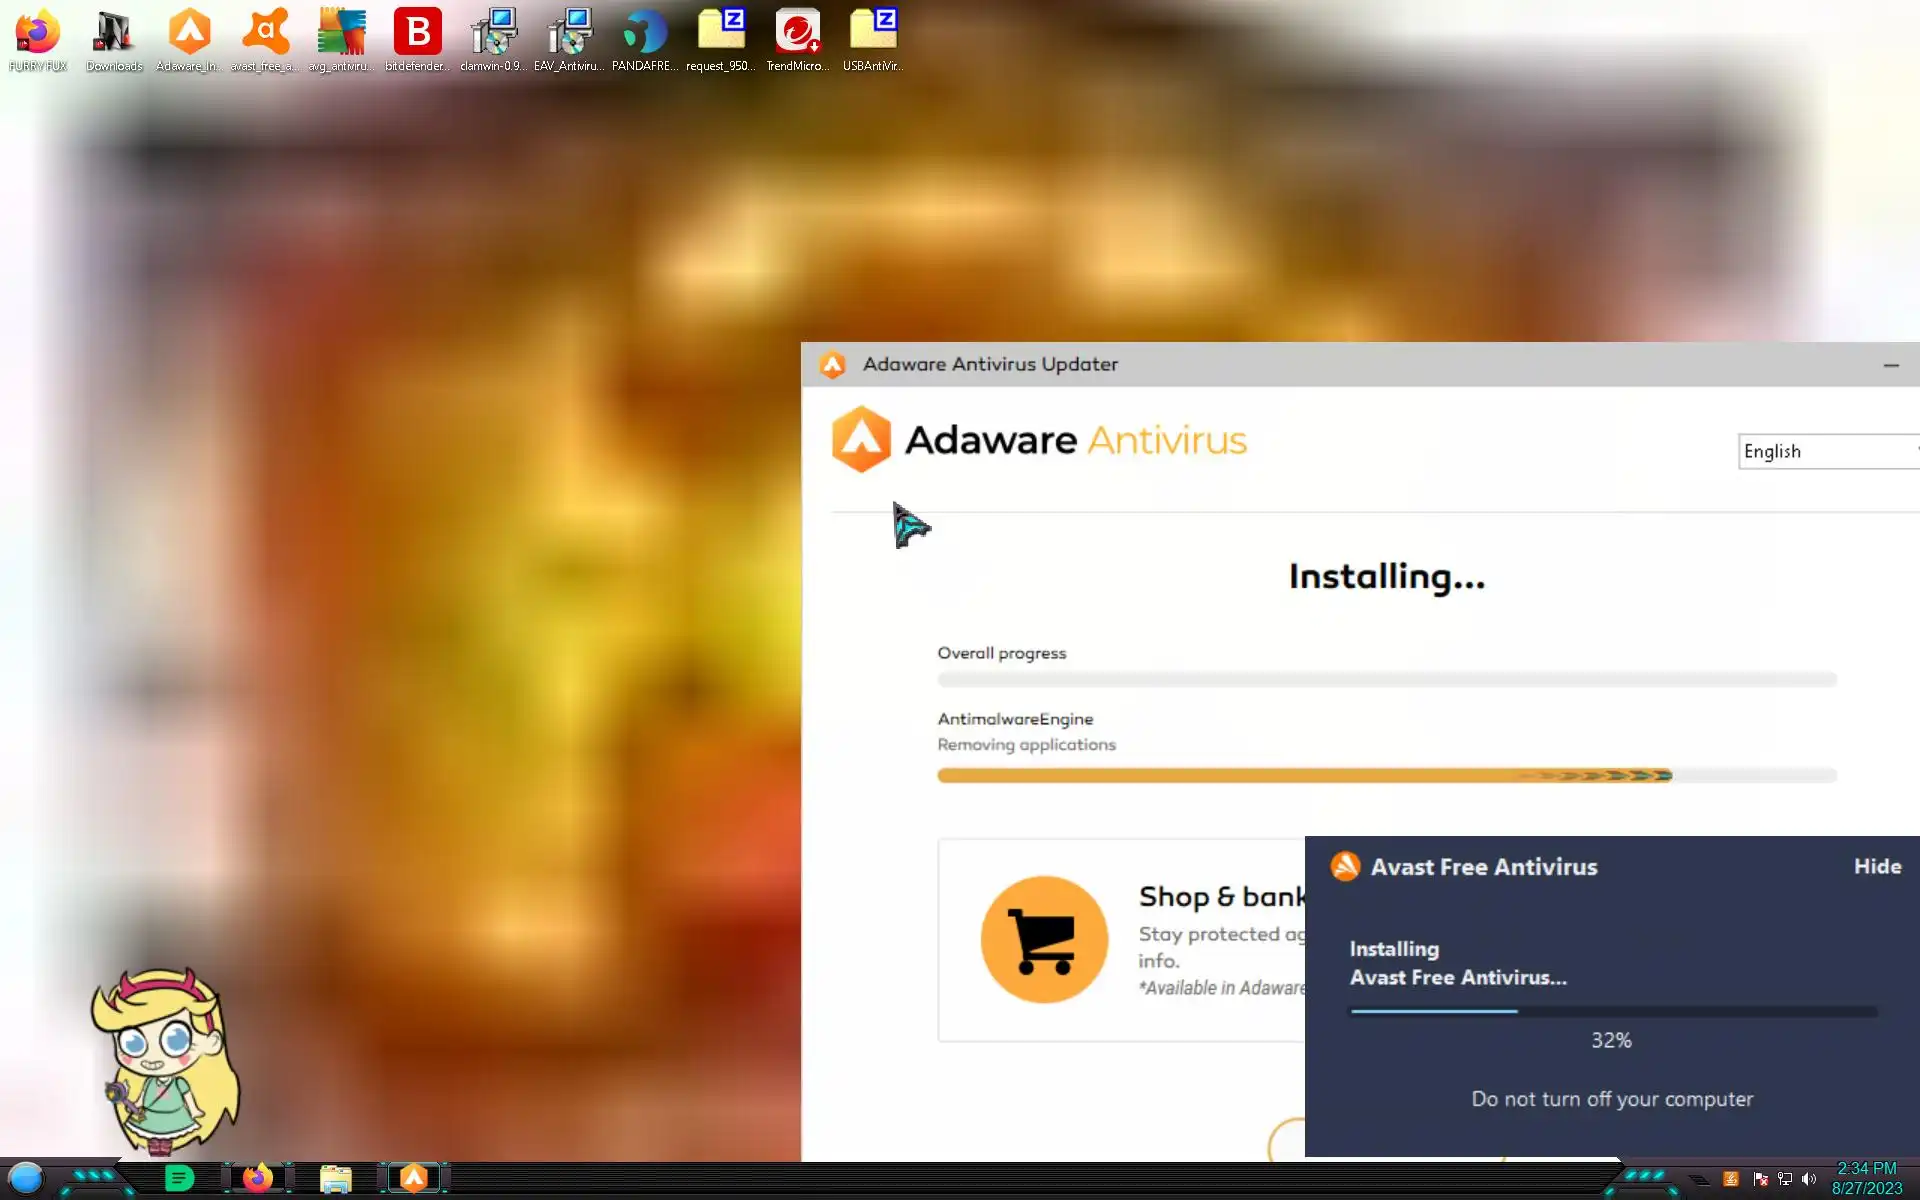Click Hide on Avast installer popup
The height and width of the screenshot is (1200, 1920).
pyautogui.click(x=1877, y=867)
